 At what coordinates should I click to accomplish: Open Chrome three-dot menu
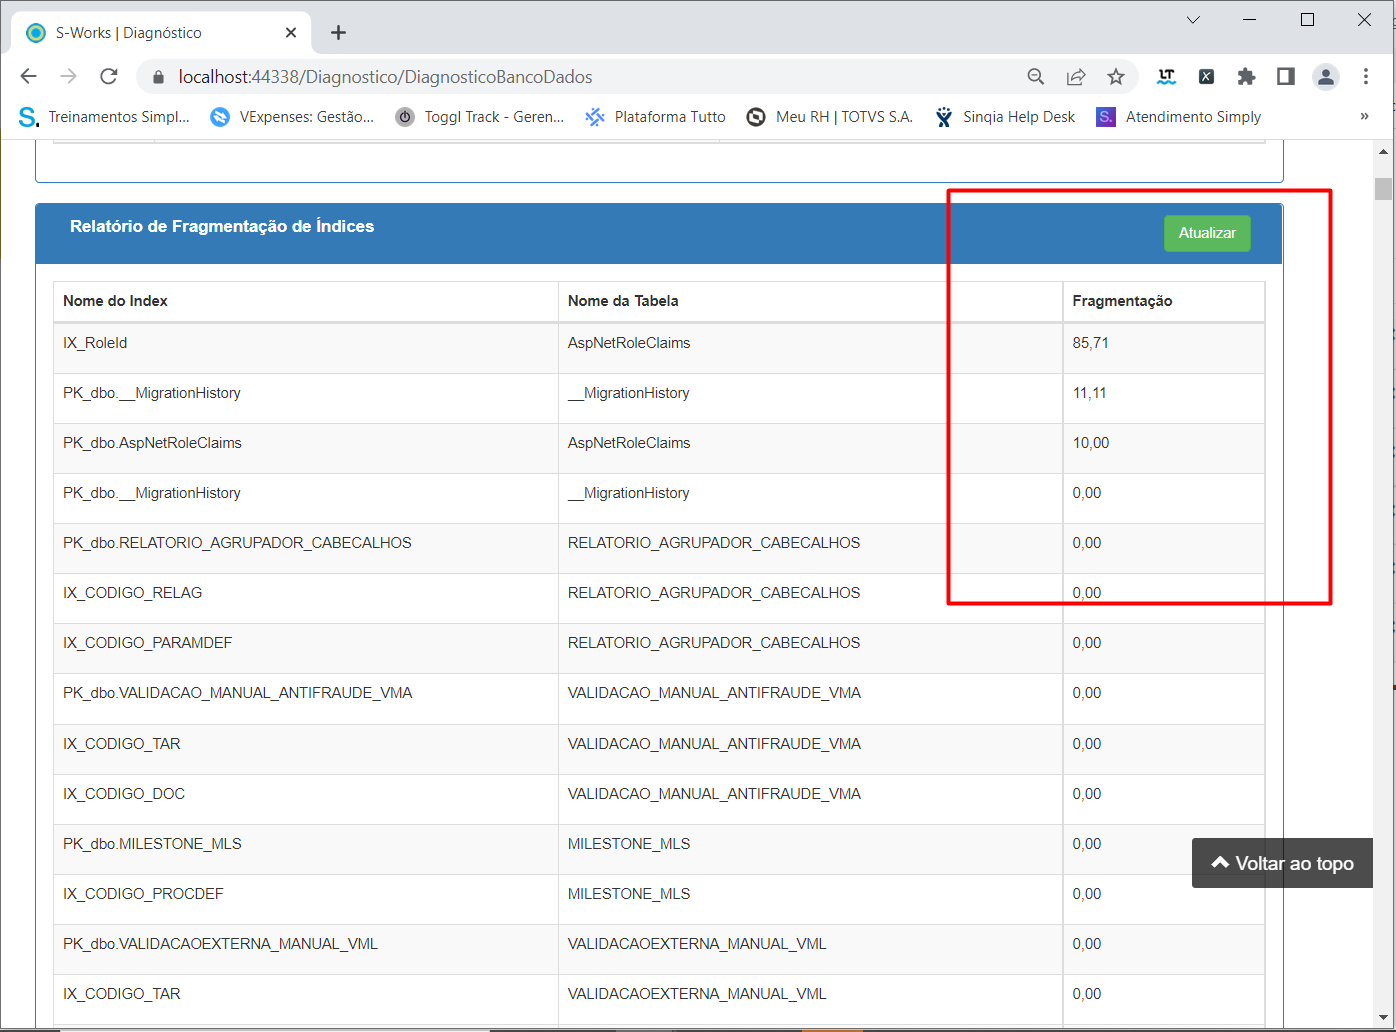coord(1366,77)
